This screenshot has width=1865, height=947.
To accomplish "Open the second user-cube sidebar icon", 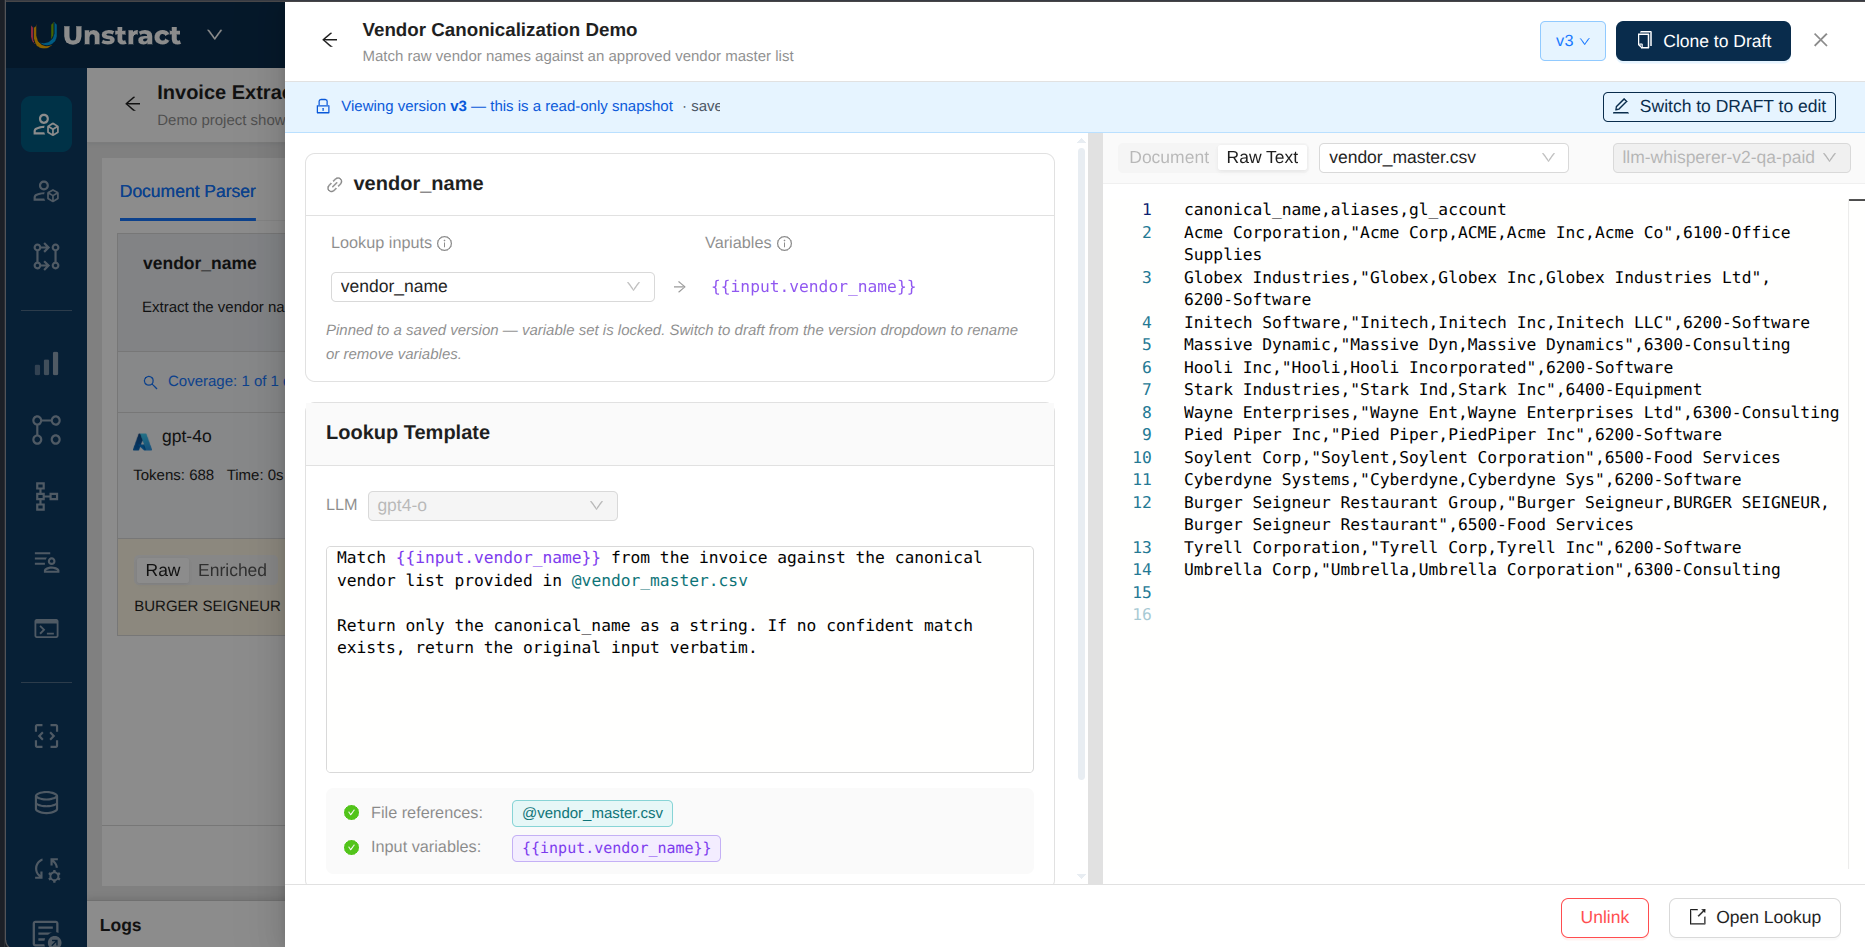I will pyautogui.click(x=46, y=191).
